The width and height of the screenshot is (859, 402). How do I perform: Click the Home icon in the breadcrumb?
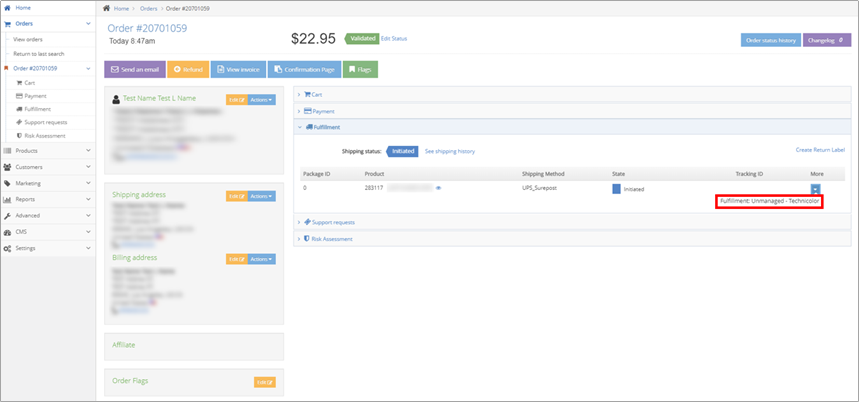[x=107, y=8]
